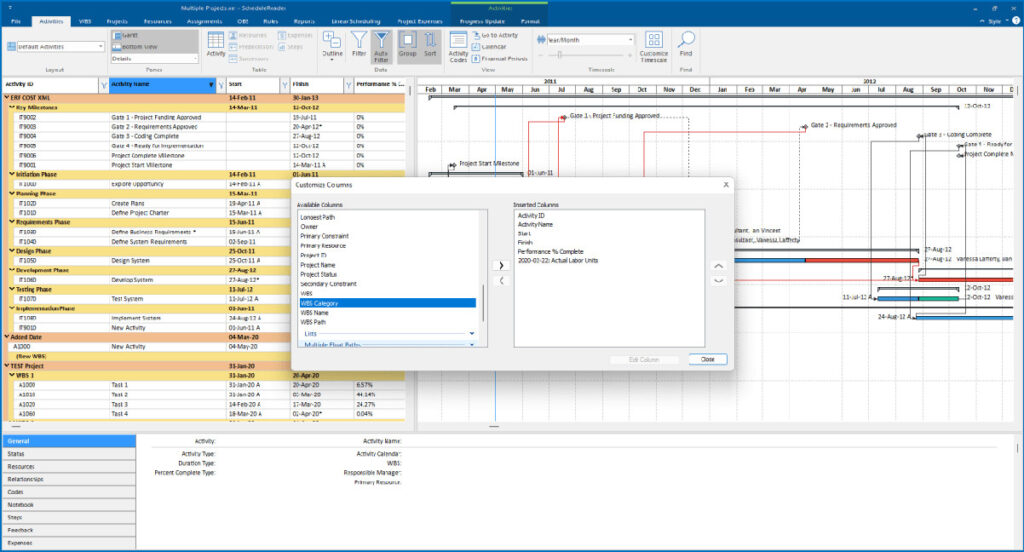Select Longest Path in Available Columns
The image size is (1024, 552).
[x=317, y=217]
